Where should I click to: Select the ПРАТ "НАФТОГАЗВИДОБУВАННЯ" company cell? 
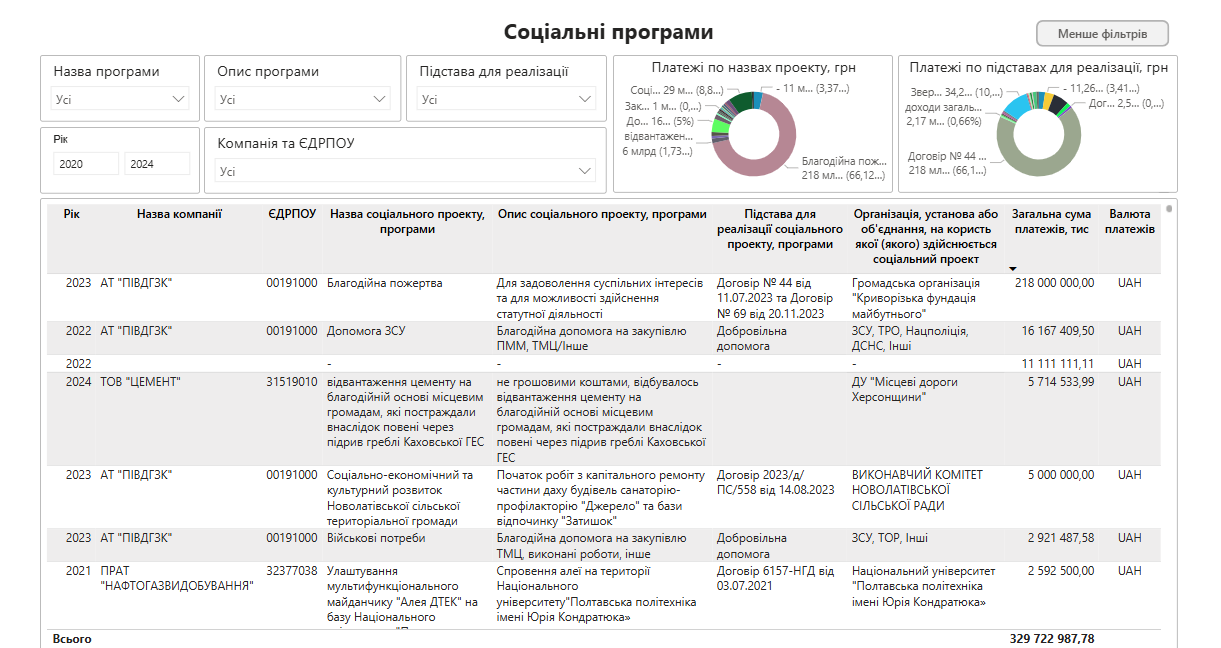(x=177, y=578)
